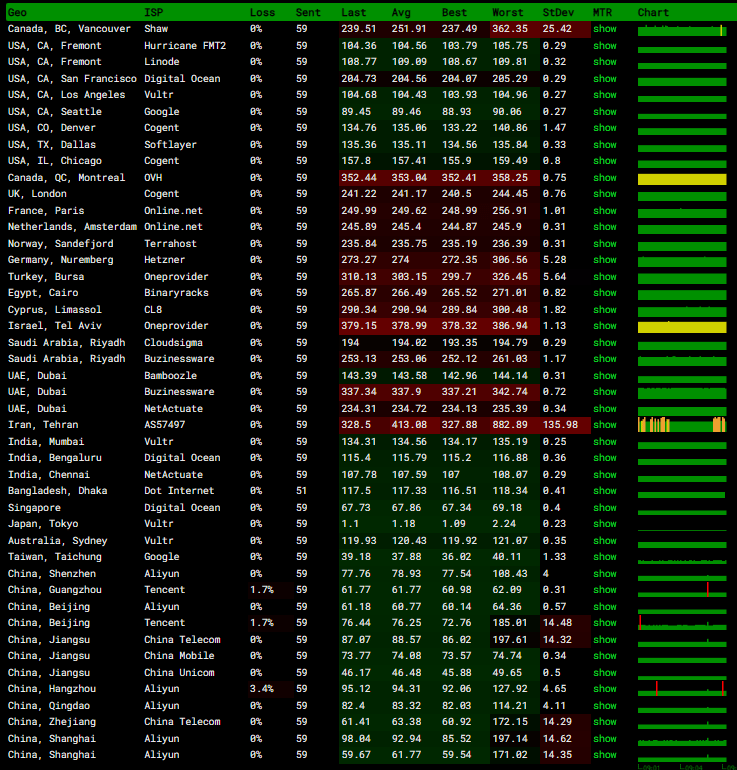
Task: Open the Iran, Tehran latency chart
Action: click(682, 425)
